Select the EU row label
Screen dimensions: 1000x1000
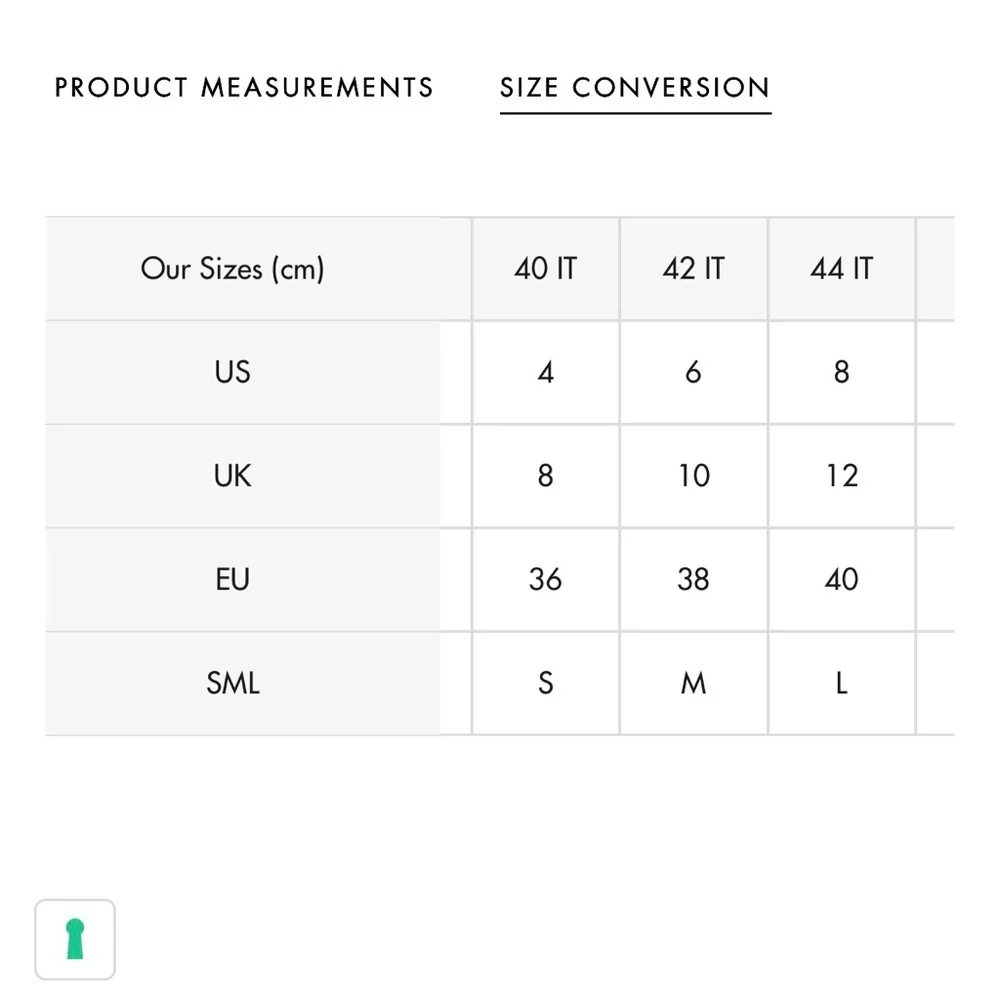coord(232,579)
